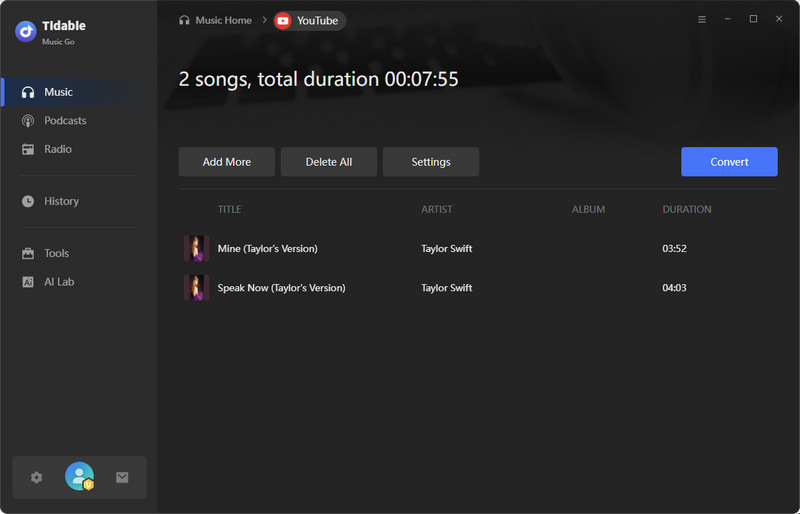Click the YouTube breadcrumb label
The image size is (800, 514).
click(317, 21)
